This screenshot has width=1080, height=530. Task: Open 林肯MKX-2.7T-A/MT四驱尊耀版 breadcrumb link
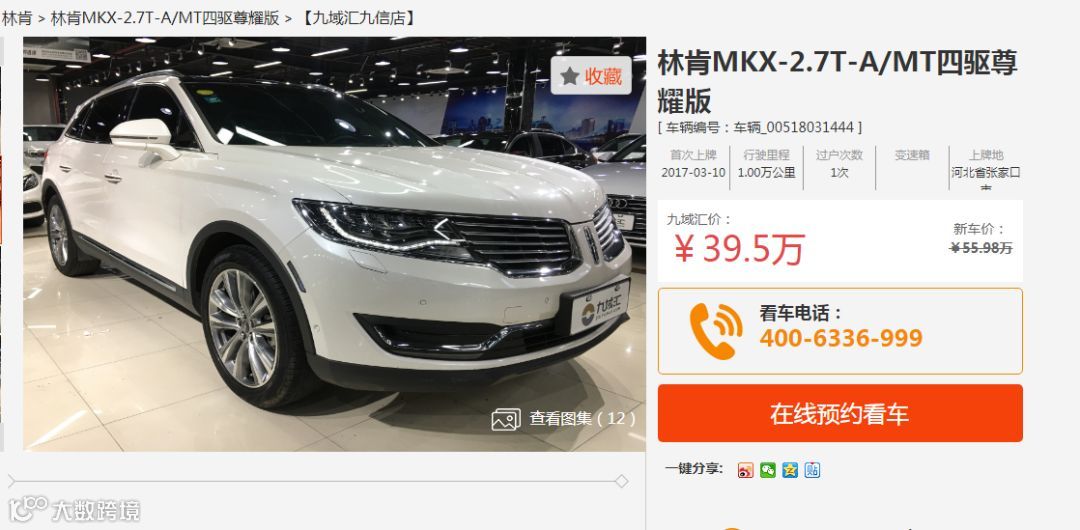tap(165, 19)
